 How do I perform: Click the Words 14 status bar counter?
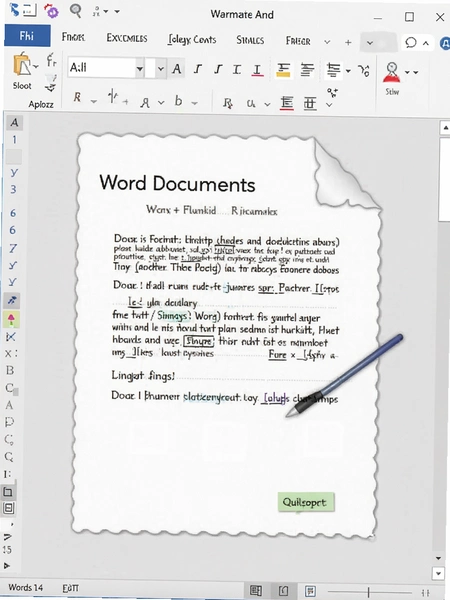tap(26, 587)
